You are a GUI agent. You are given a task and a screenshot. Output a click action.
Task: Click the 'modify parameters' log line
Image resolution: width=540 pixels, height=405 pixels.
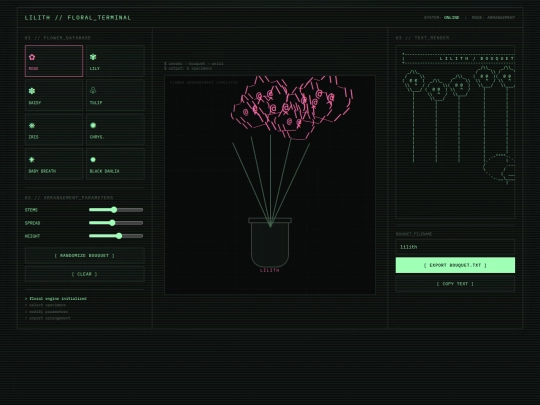click(x=46, y=312)
